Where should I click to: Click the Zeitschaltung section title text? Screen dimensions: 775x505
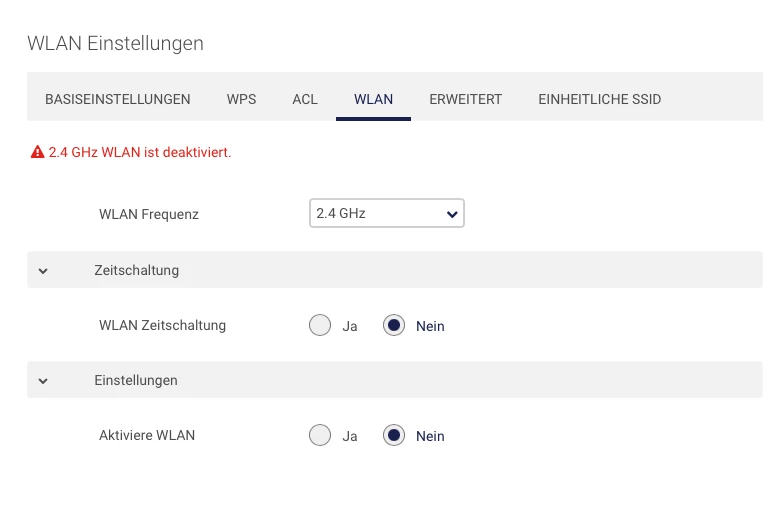[x=136, y=270]
